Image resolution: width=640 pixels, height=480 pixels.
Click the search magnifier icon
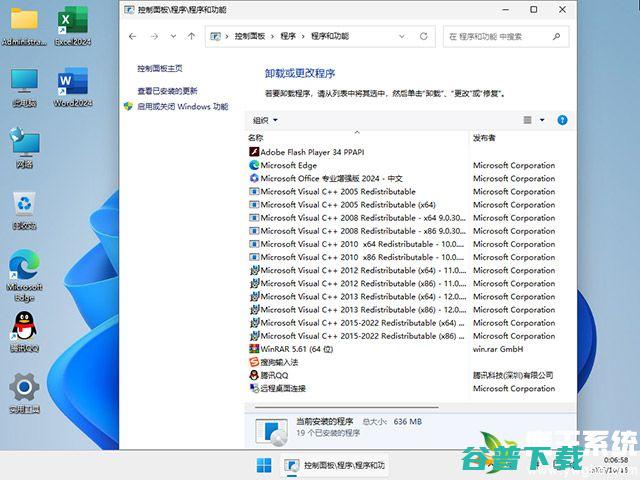click(x=556, y=36)
